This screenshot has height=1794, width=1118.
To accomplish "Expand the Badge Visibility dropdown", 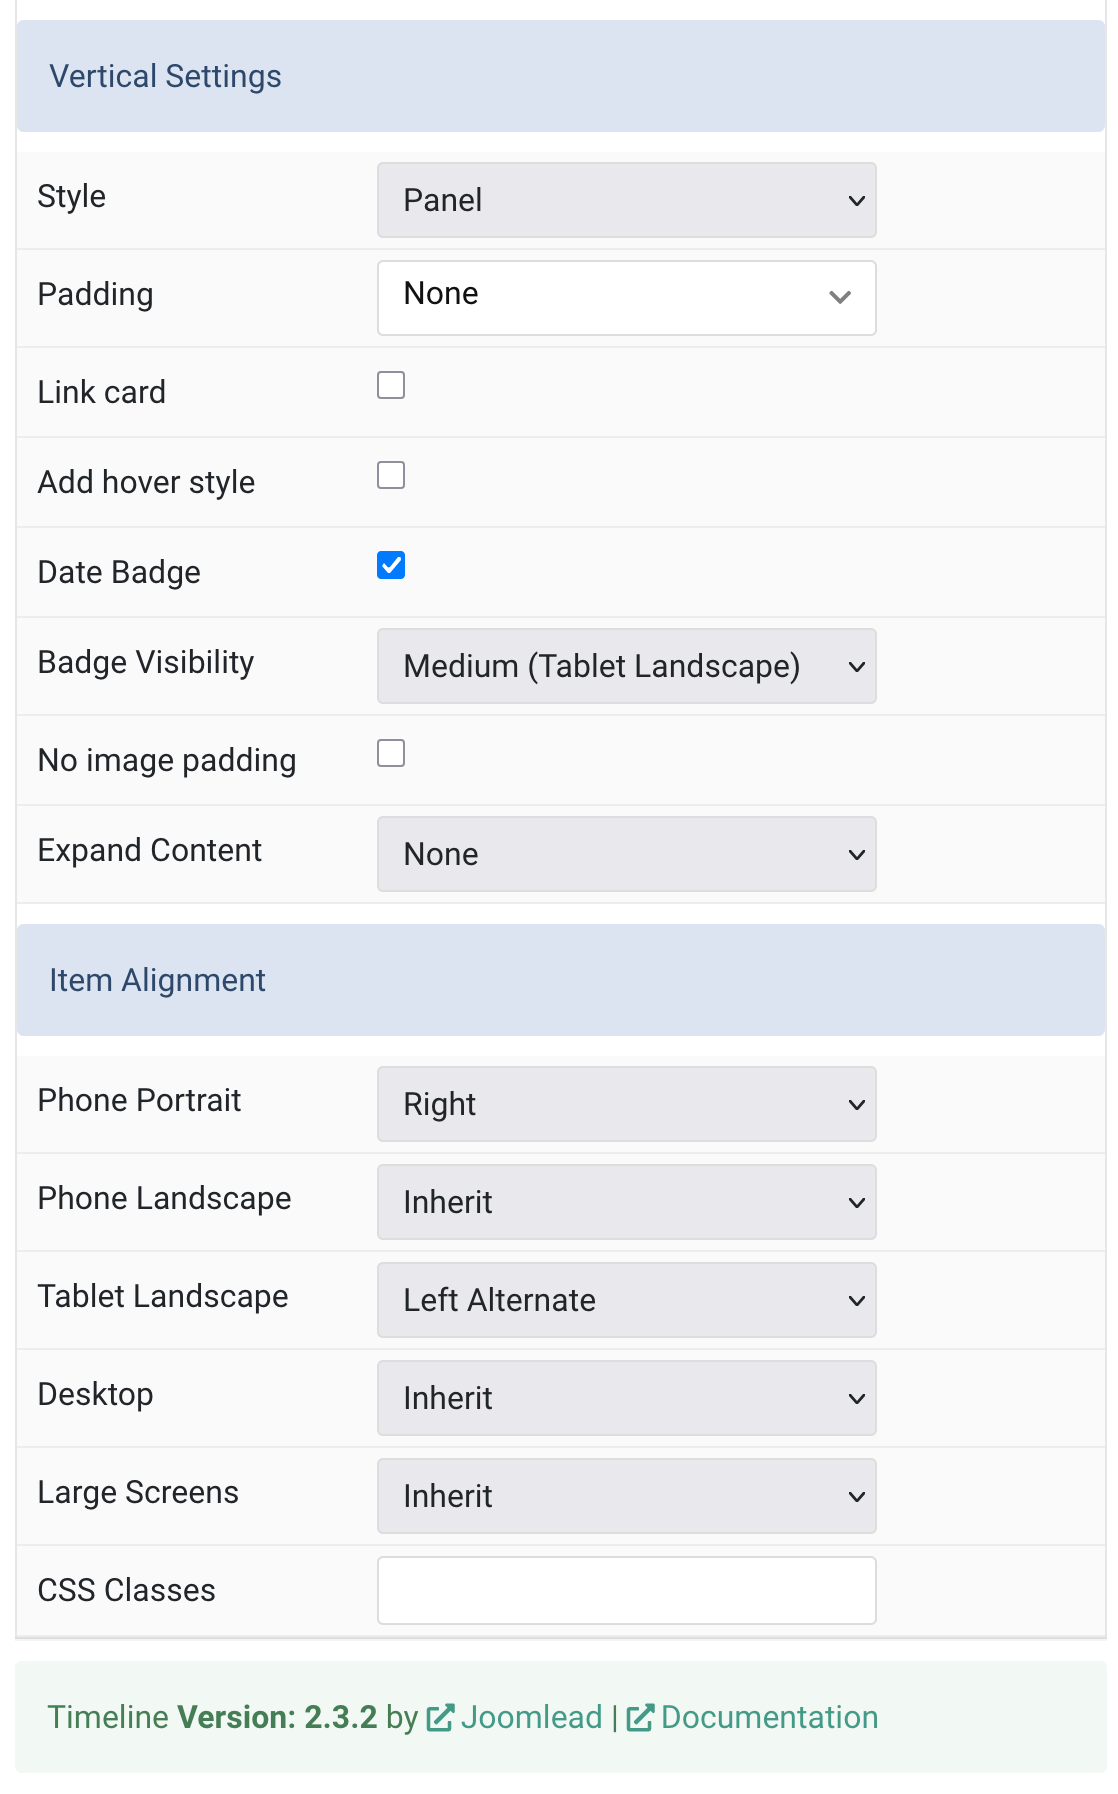I will [627, 666].
